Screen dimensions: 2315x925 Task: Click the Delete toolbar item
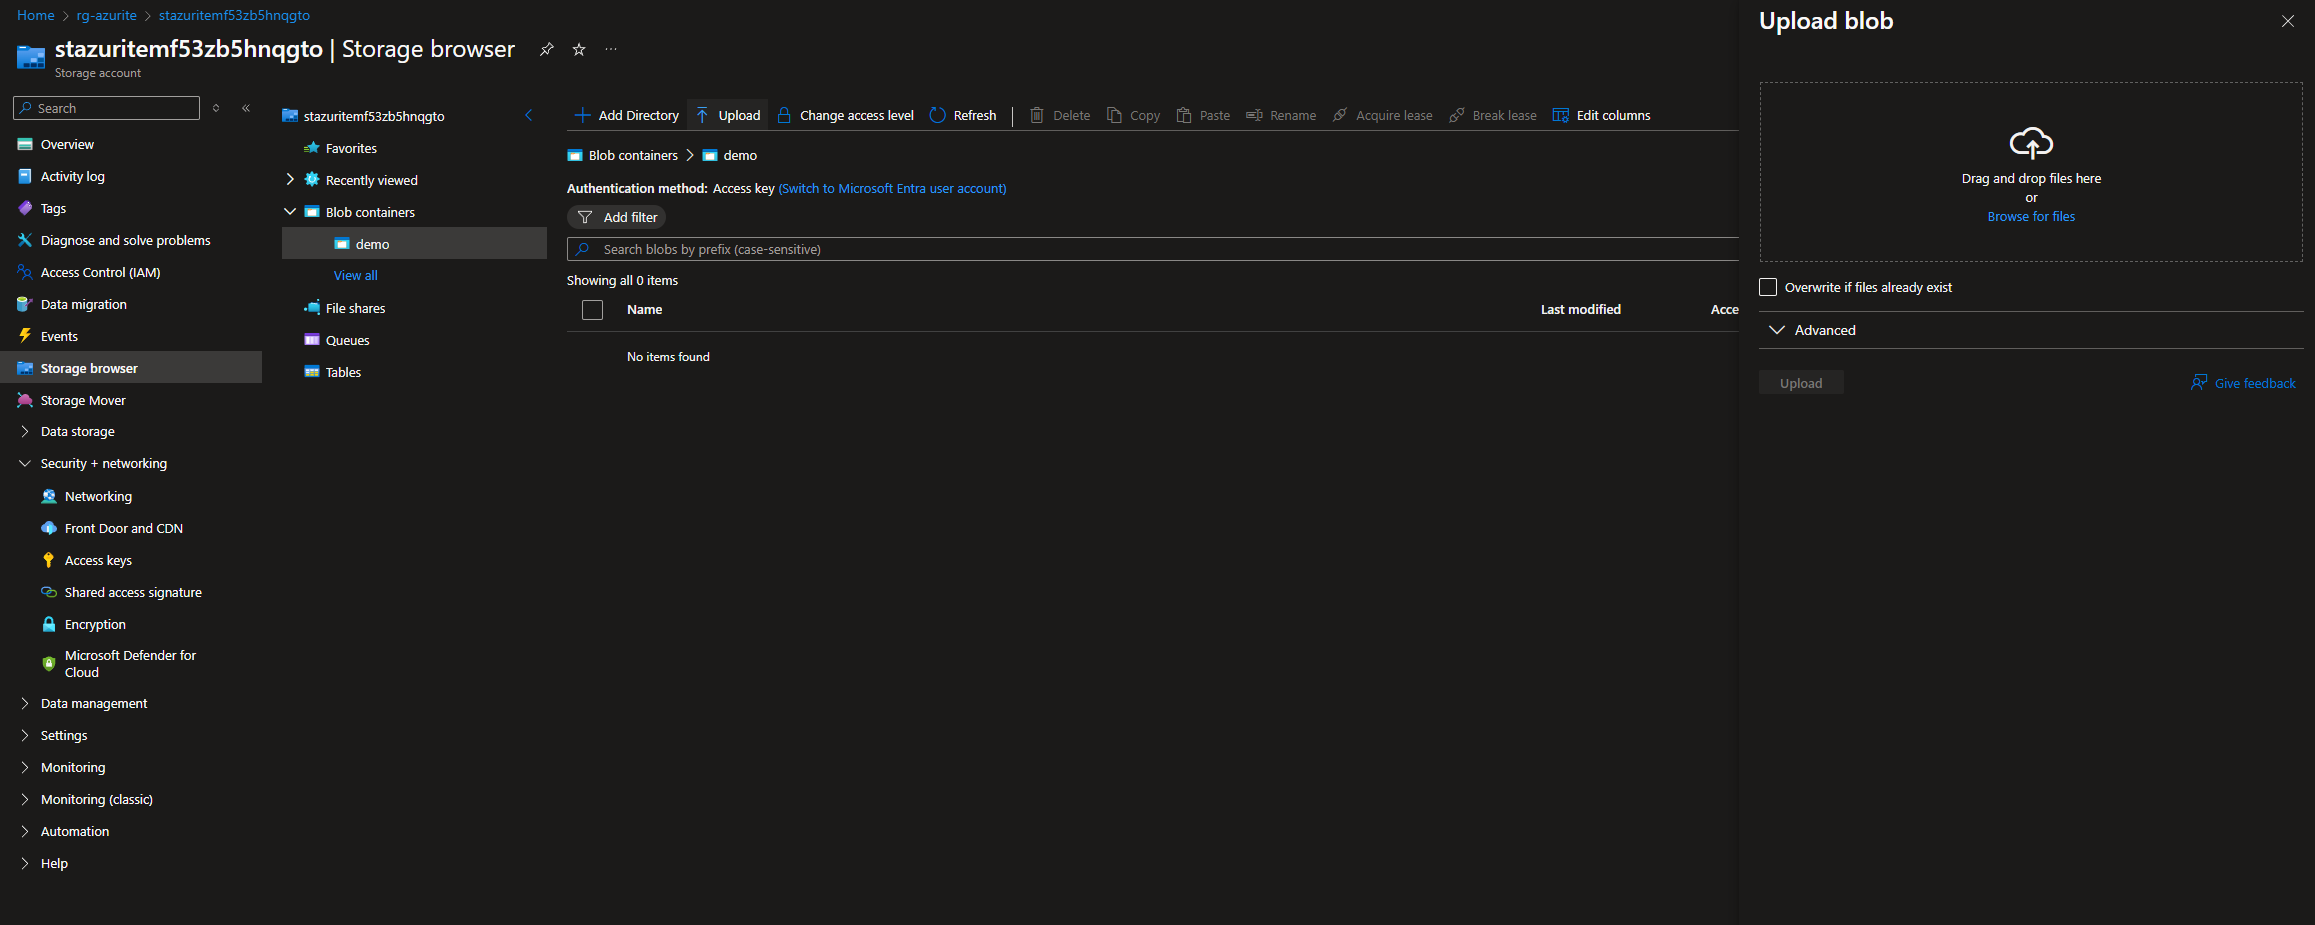1060,116
